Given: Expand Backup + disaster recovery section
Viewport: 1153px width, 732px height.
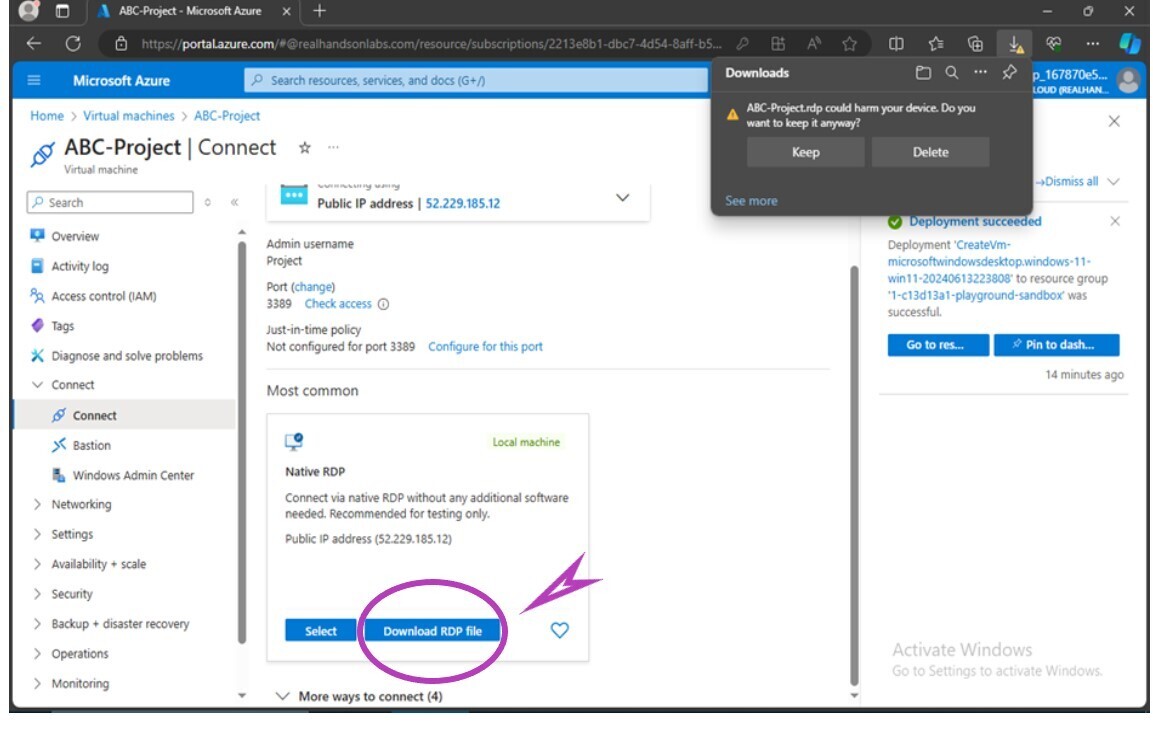Looking at the screenshot, I should click(x=37, y=624).
